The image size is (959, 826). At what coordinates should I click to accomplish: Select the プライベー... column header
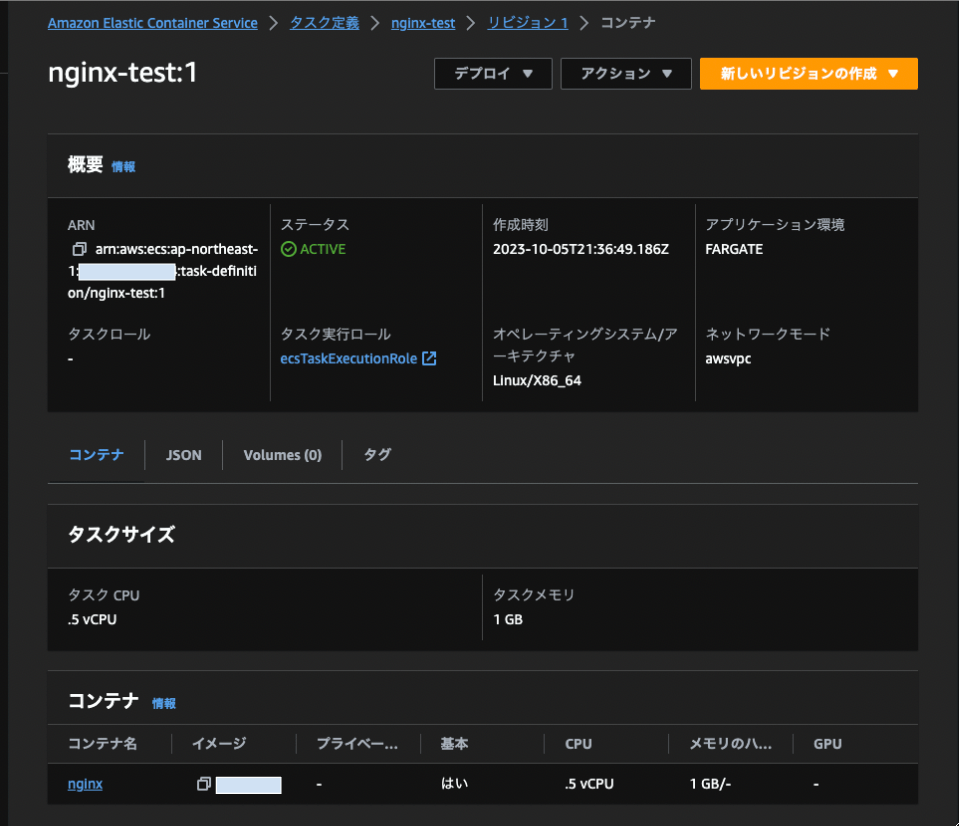[x=357, y=743]
